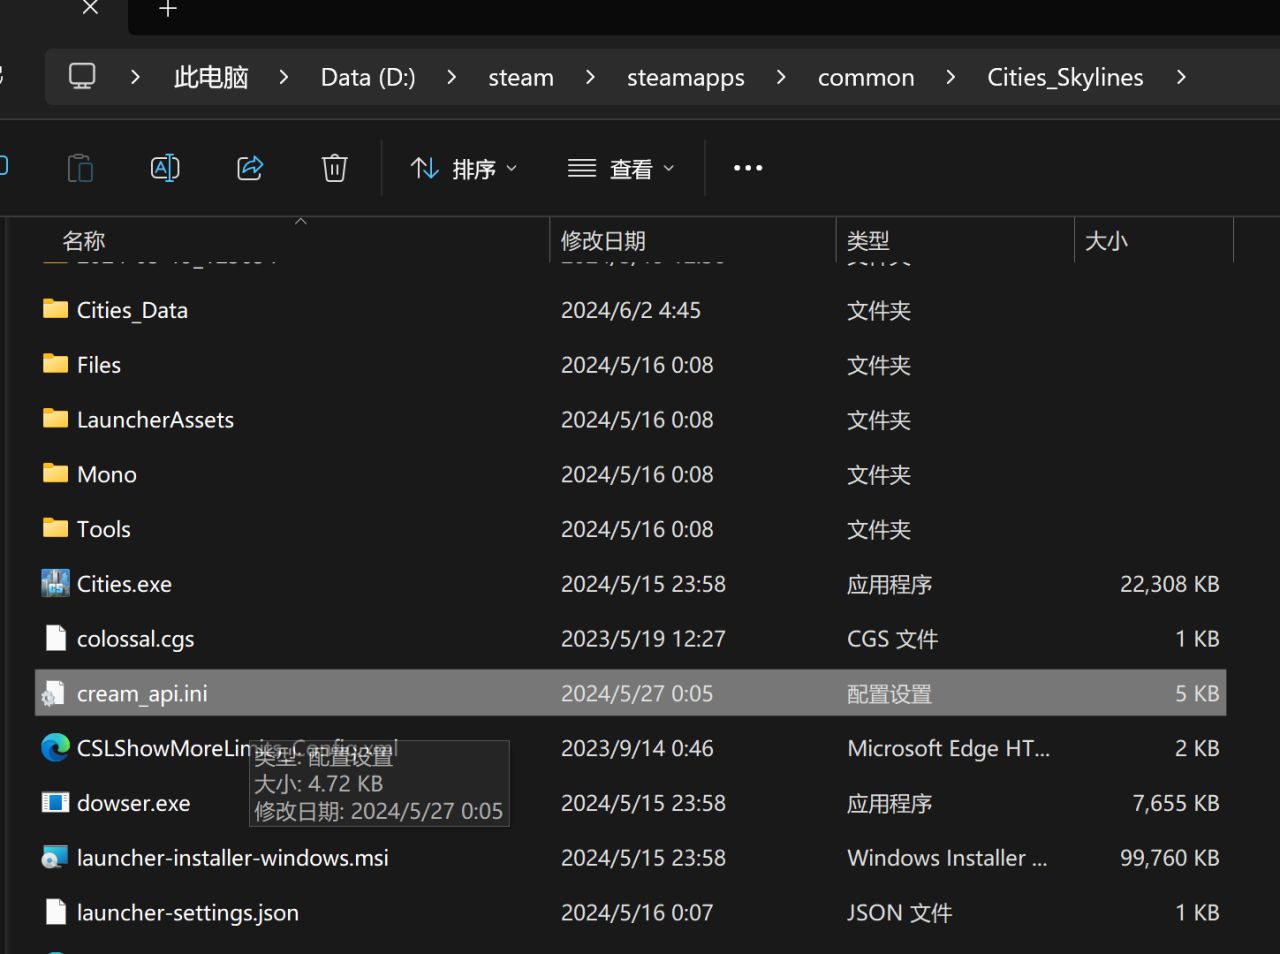Screen dimensions: 1280x954
Task: Open the view (查看) dropdown menu
Action: click(x=621, y=169)
